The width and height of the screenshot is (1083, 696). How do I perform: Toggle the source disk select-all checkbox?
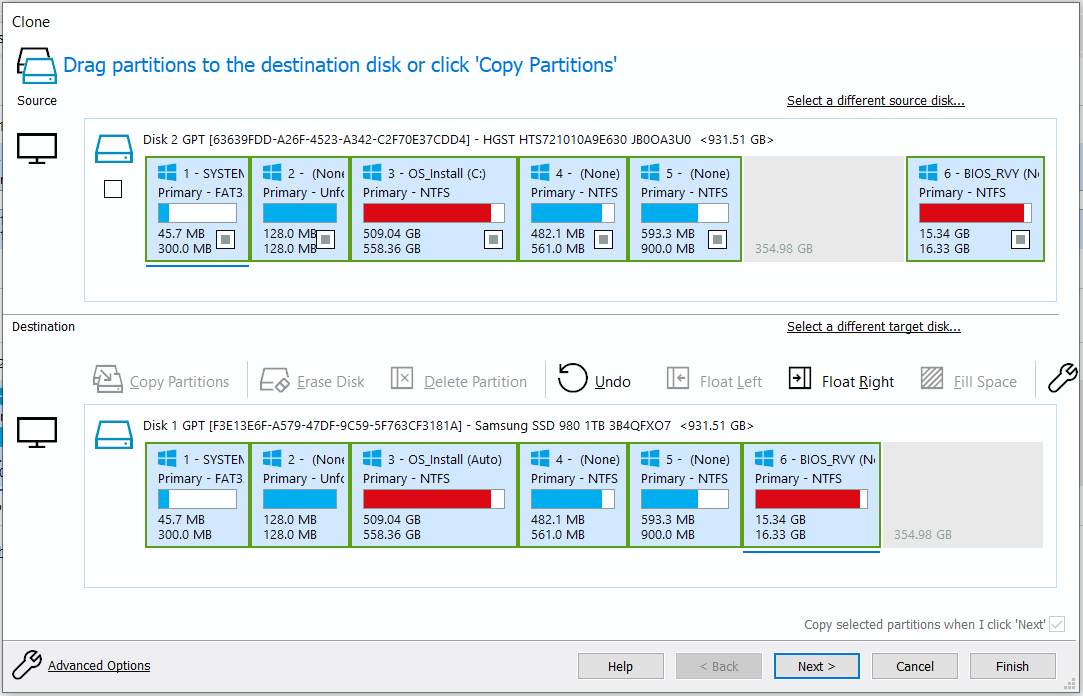tap(113, 189)
